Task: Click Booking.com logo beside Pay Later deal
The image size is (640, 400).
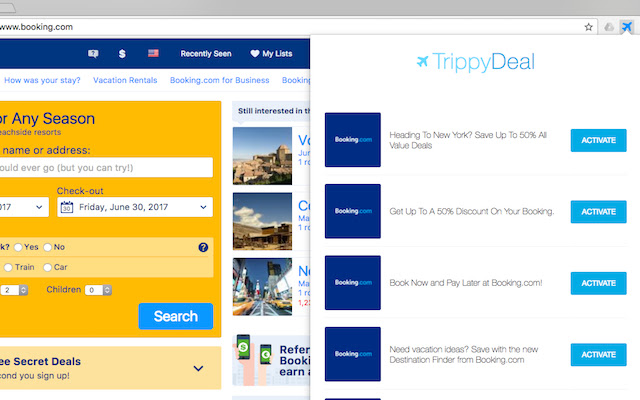Action: pos(353,282)
